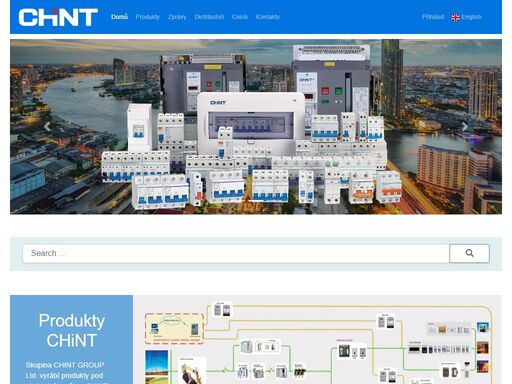
Task: Select the dashed red network diagram box
Action: pyautogui.click(x=174, y=328)
